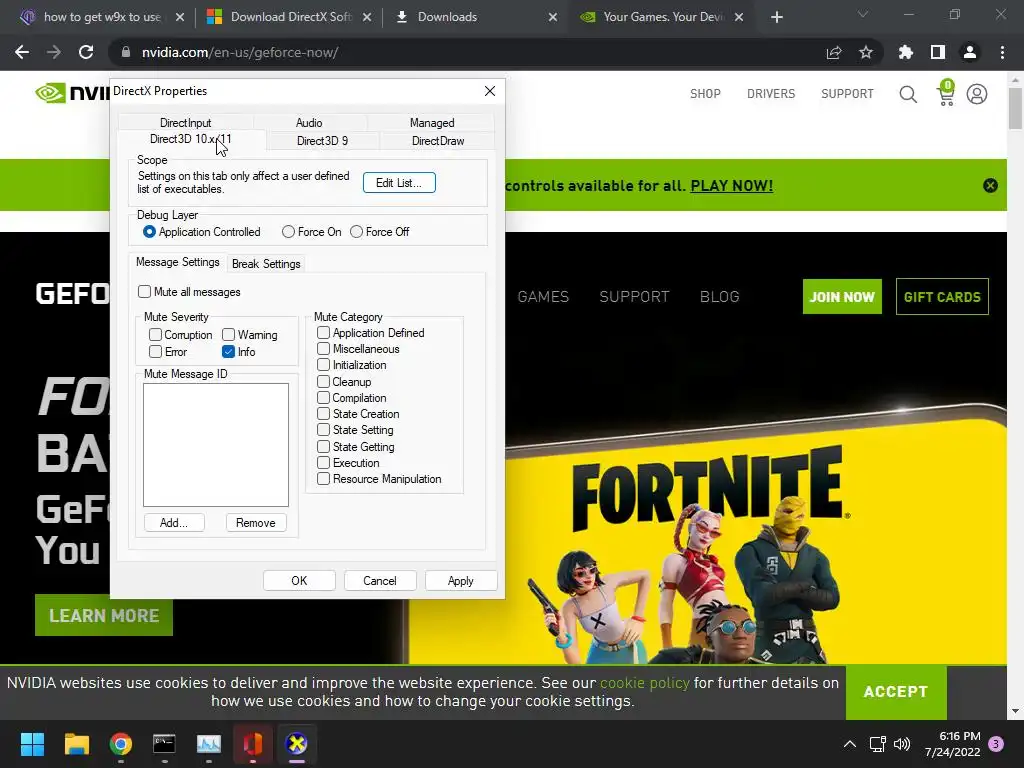The image size is (1024, 768).
Task: Check Miscellaneous mute category
Action: [323, 349]
